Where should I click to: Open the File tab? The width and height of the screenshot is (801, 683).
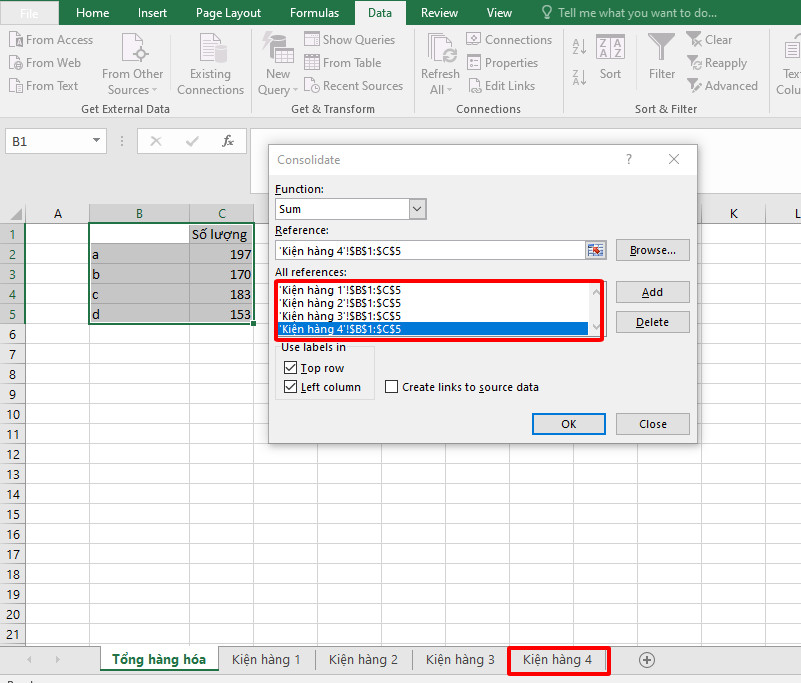click(29, 13)
